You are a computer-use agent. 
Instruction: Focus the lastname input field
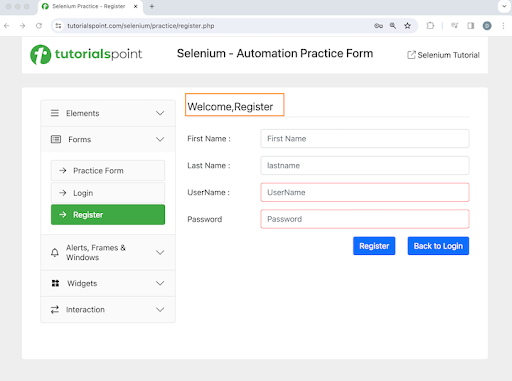coord(365,165)
